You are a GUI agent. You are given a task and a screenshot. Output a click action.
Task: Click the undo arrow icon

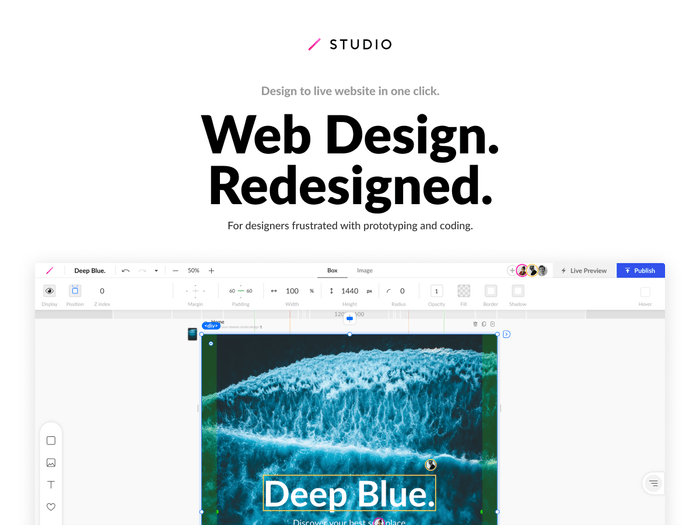(x=126, y=271)
